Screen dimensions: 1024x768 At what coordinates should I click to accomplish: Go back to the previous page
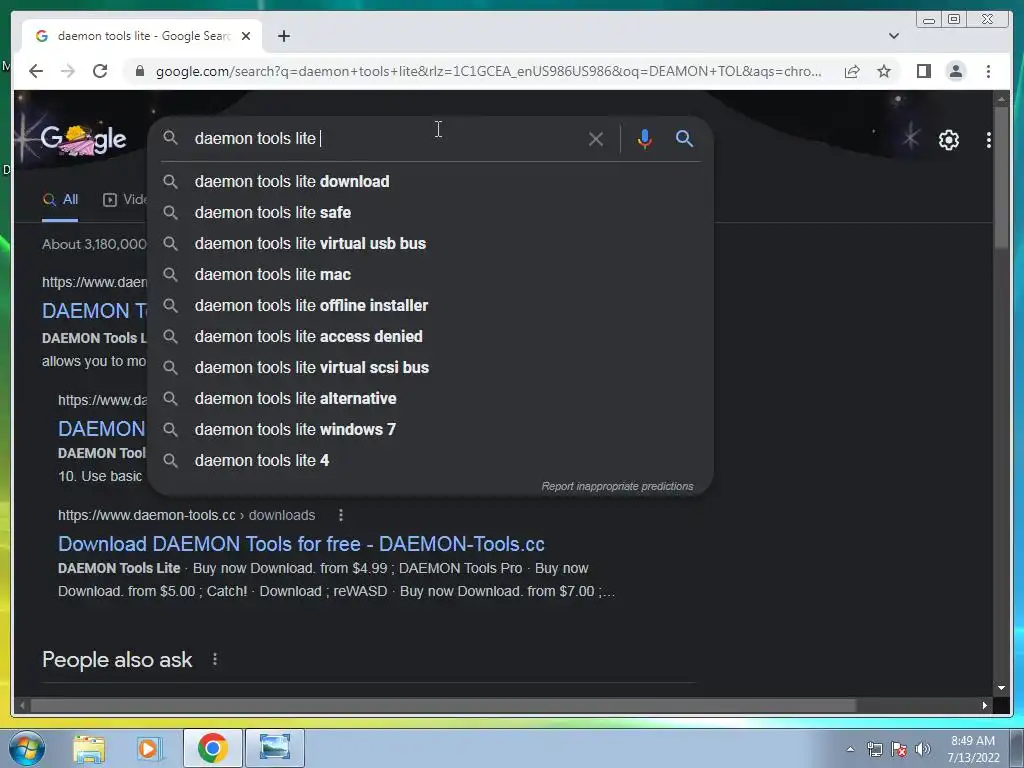click(36, 71)
